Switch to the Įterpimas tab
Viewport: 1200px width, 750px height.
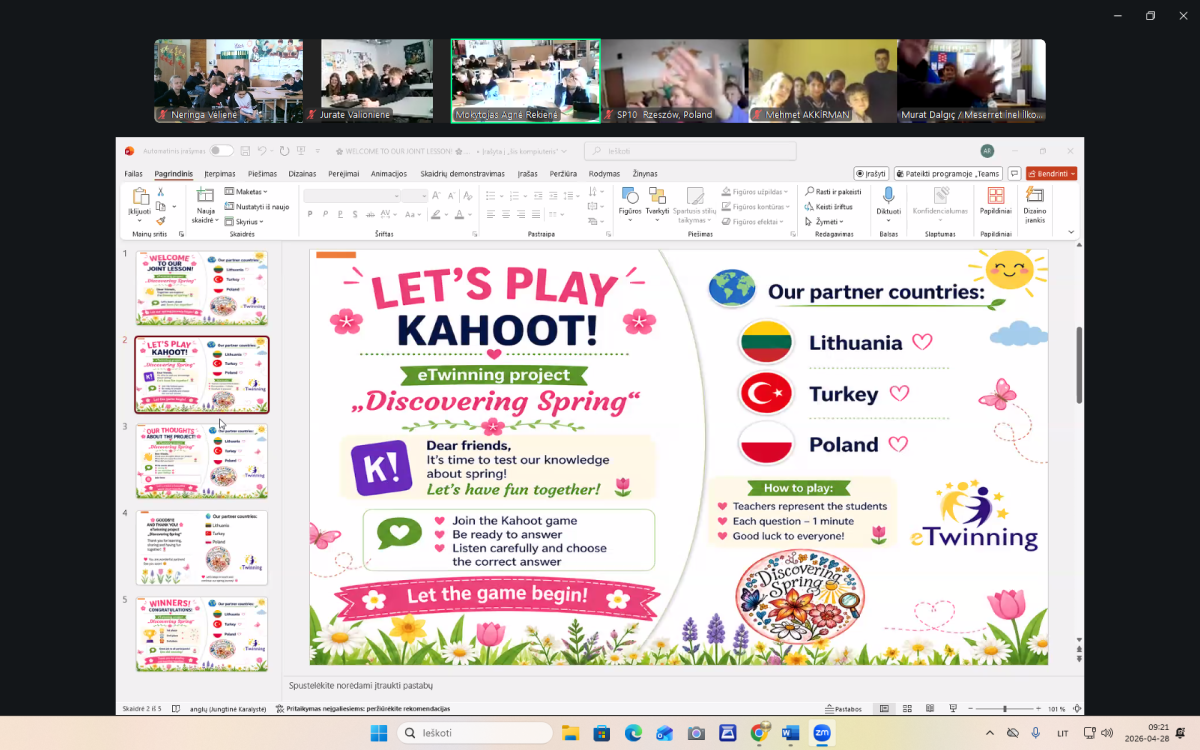tap(220, 174)
